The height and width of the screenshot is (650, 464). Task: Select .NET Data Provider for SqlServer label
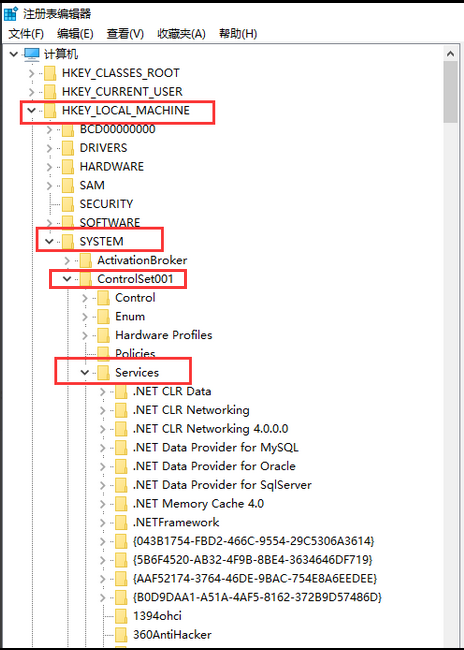(222, 485)
